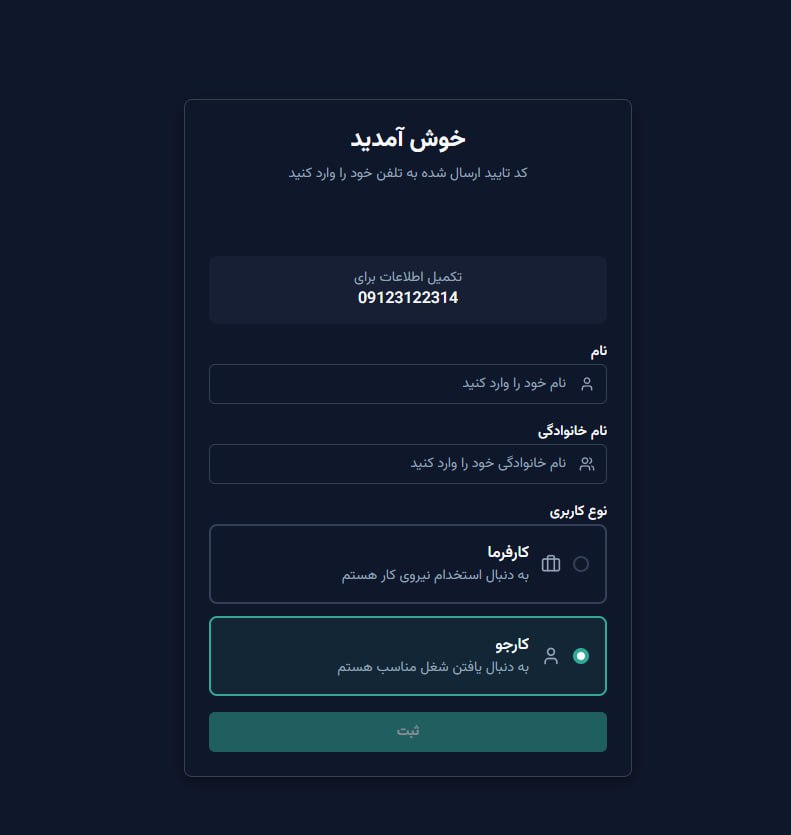
Task: Click the کد تایید ارسال شده subtitle text
Action: [408, 173]
